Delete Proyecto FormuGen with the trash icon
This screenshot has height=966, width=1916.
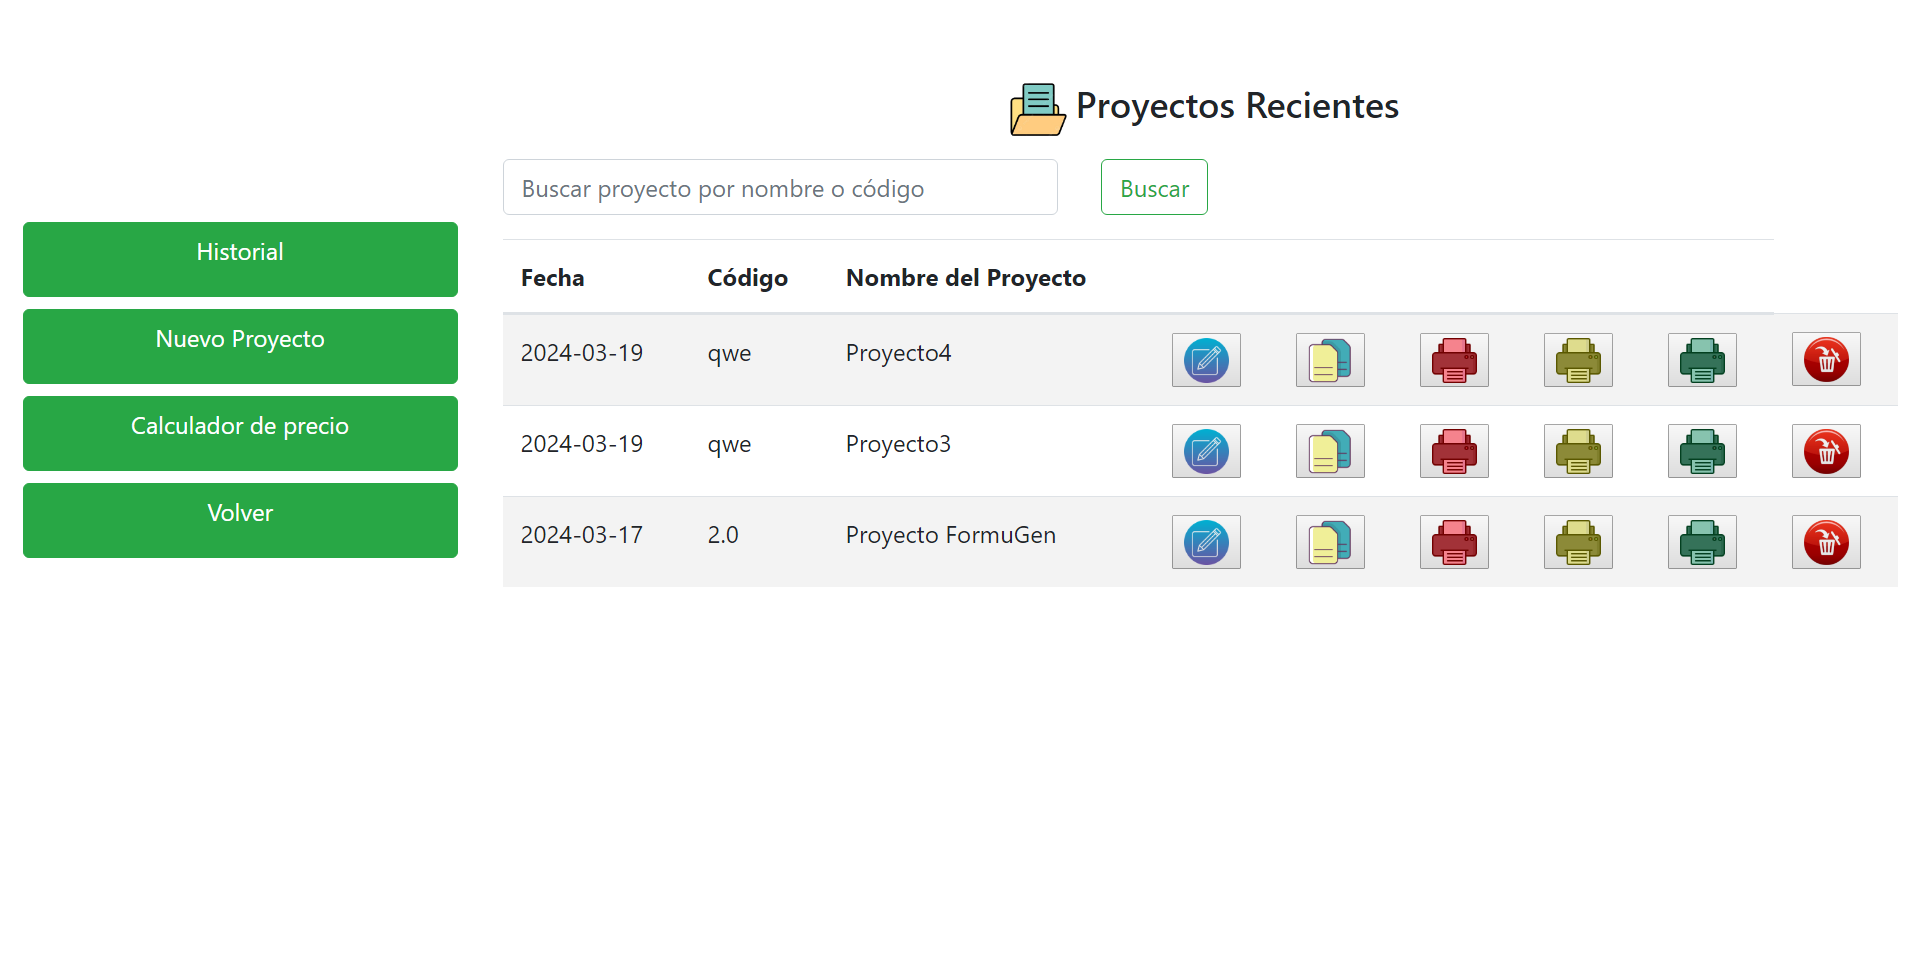(x=1826, y=542)
